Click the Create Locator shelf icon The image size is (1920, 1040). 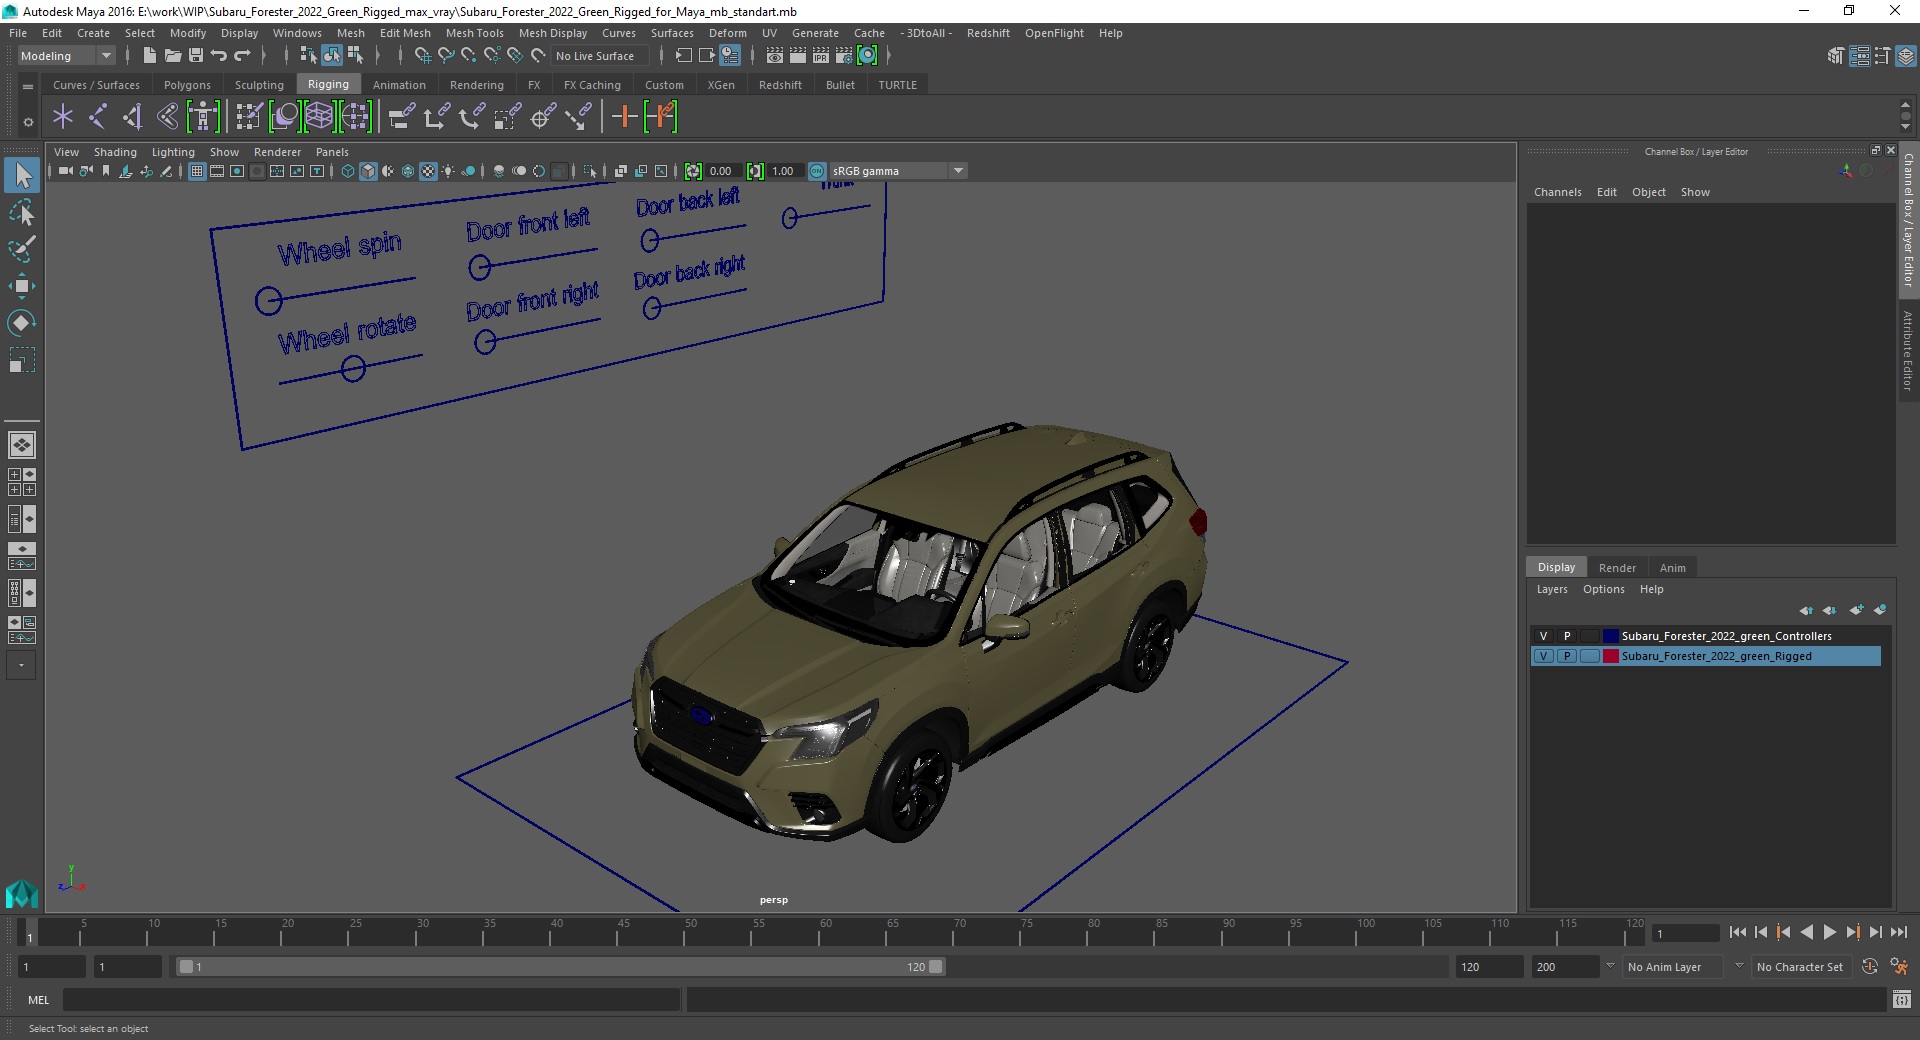coord(63,117)
